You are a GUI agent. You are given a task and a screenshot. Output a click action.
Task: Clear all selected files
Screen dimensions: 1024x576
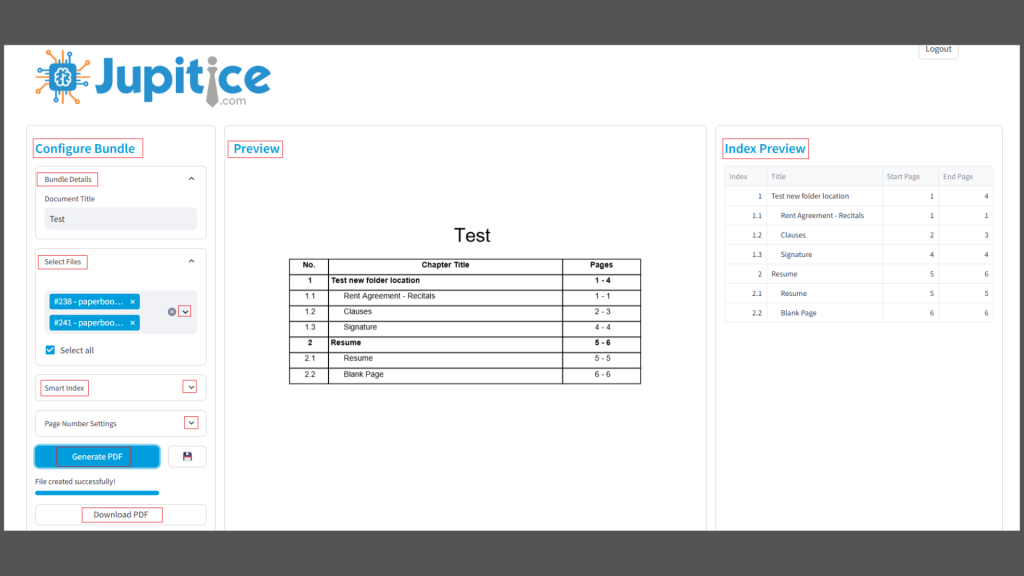point(172,312)
